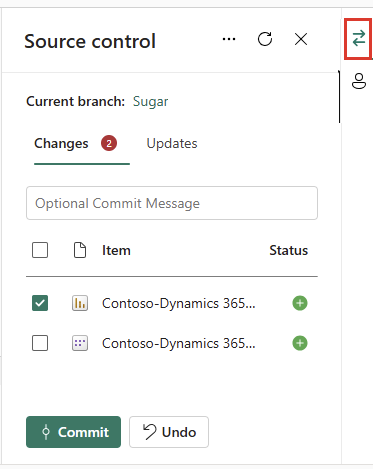Click the user profile icon in sidebar
This screenshot has height=469, width=373.
pos(359,81)
